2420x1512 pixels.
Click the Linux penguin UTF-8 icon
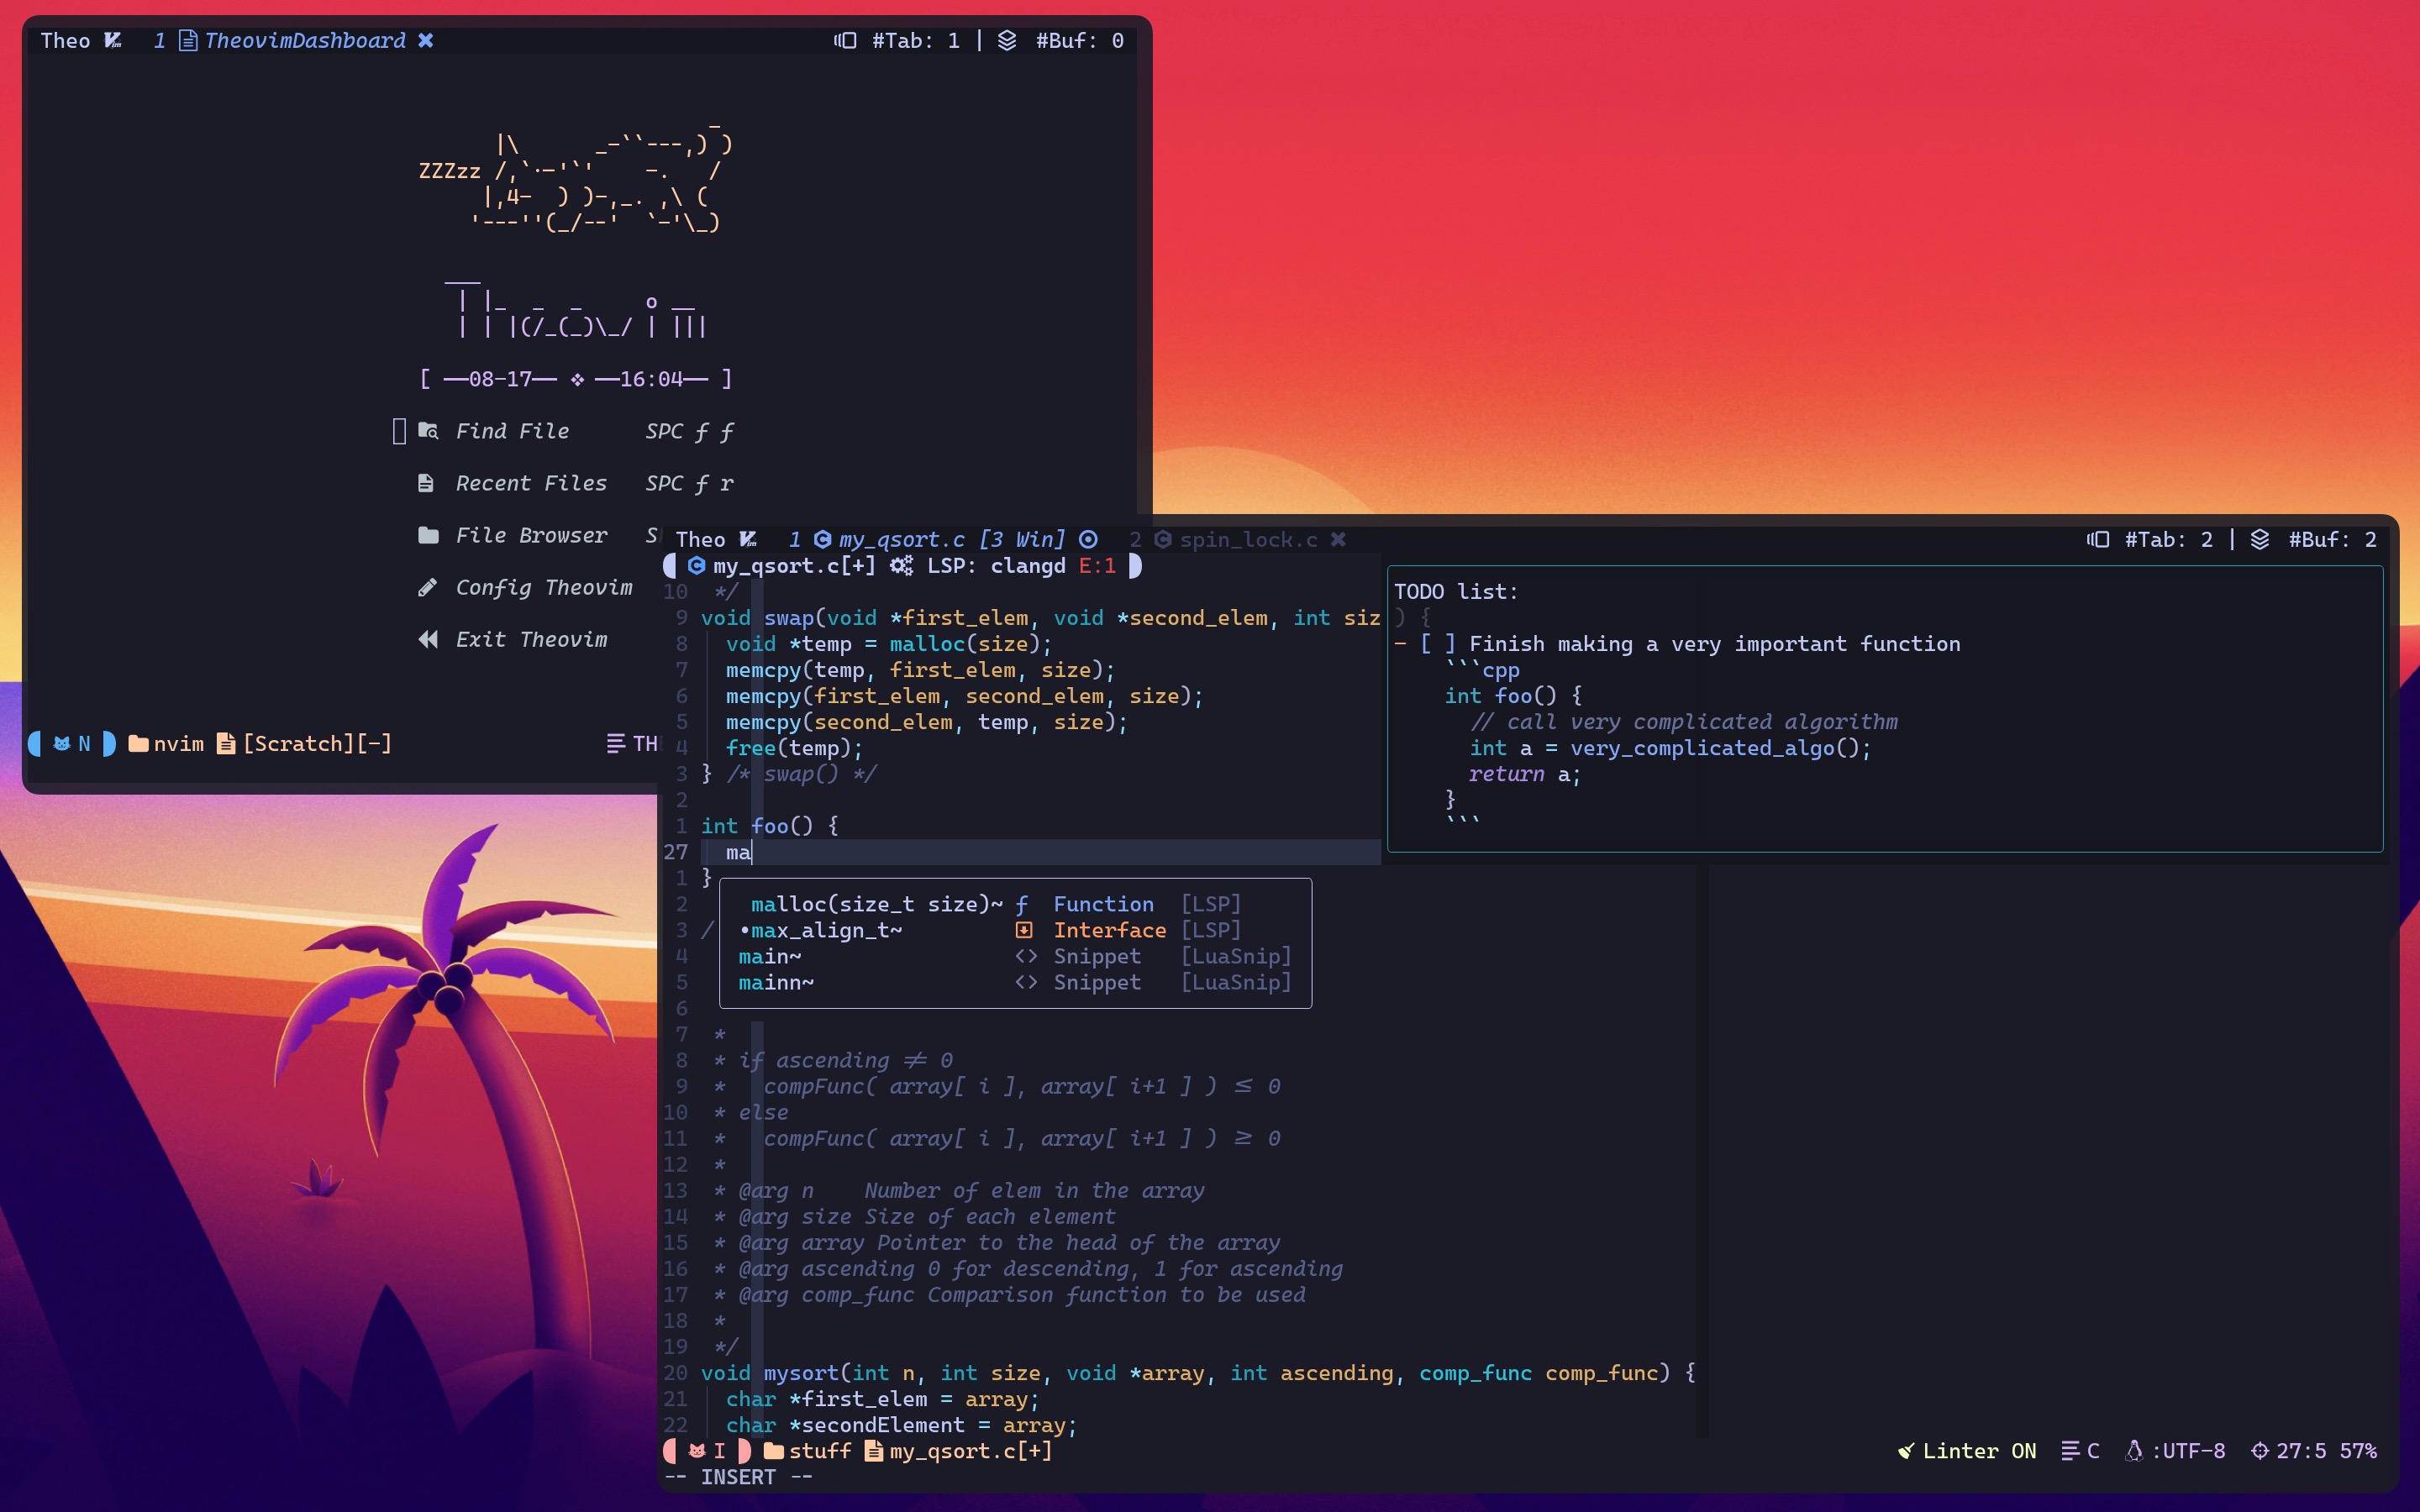[2134, 1451]
